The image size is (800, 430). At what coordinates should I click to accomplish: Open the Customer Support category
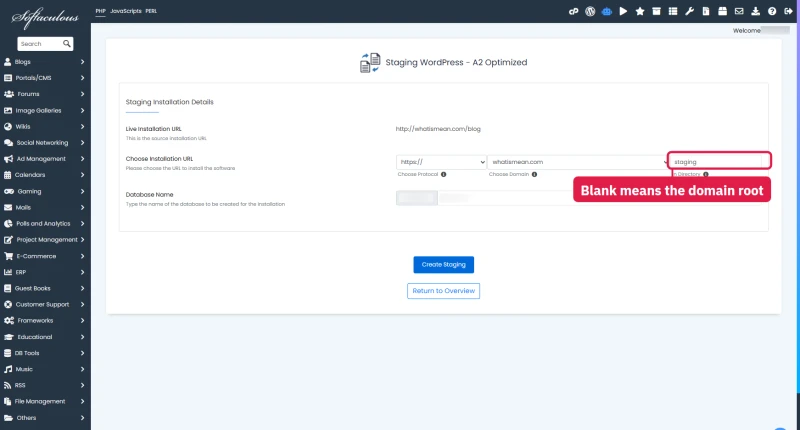[x=44, y=305]
